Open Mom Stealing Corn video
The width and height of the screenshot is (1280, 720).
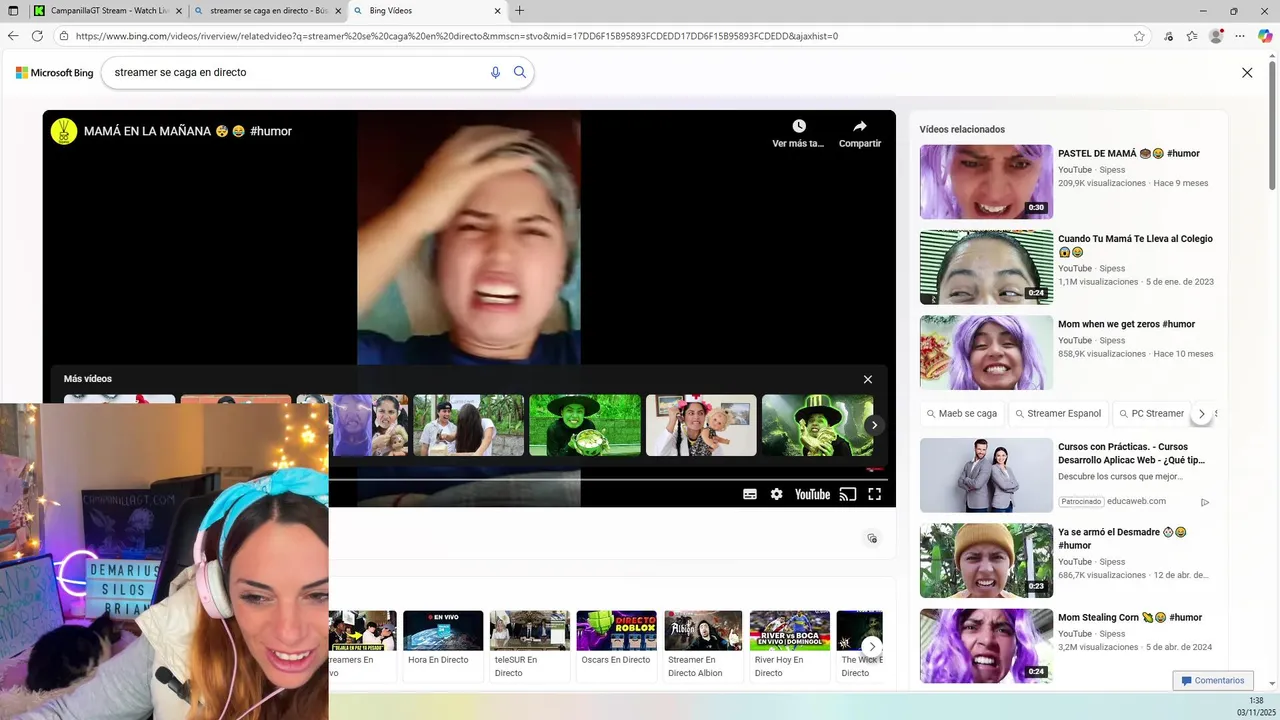986,645
